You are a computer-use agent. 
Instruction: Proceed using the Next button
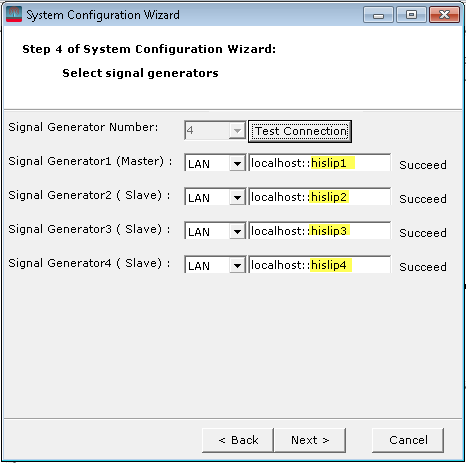310,440
